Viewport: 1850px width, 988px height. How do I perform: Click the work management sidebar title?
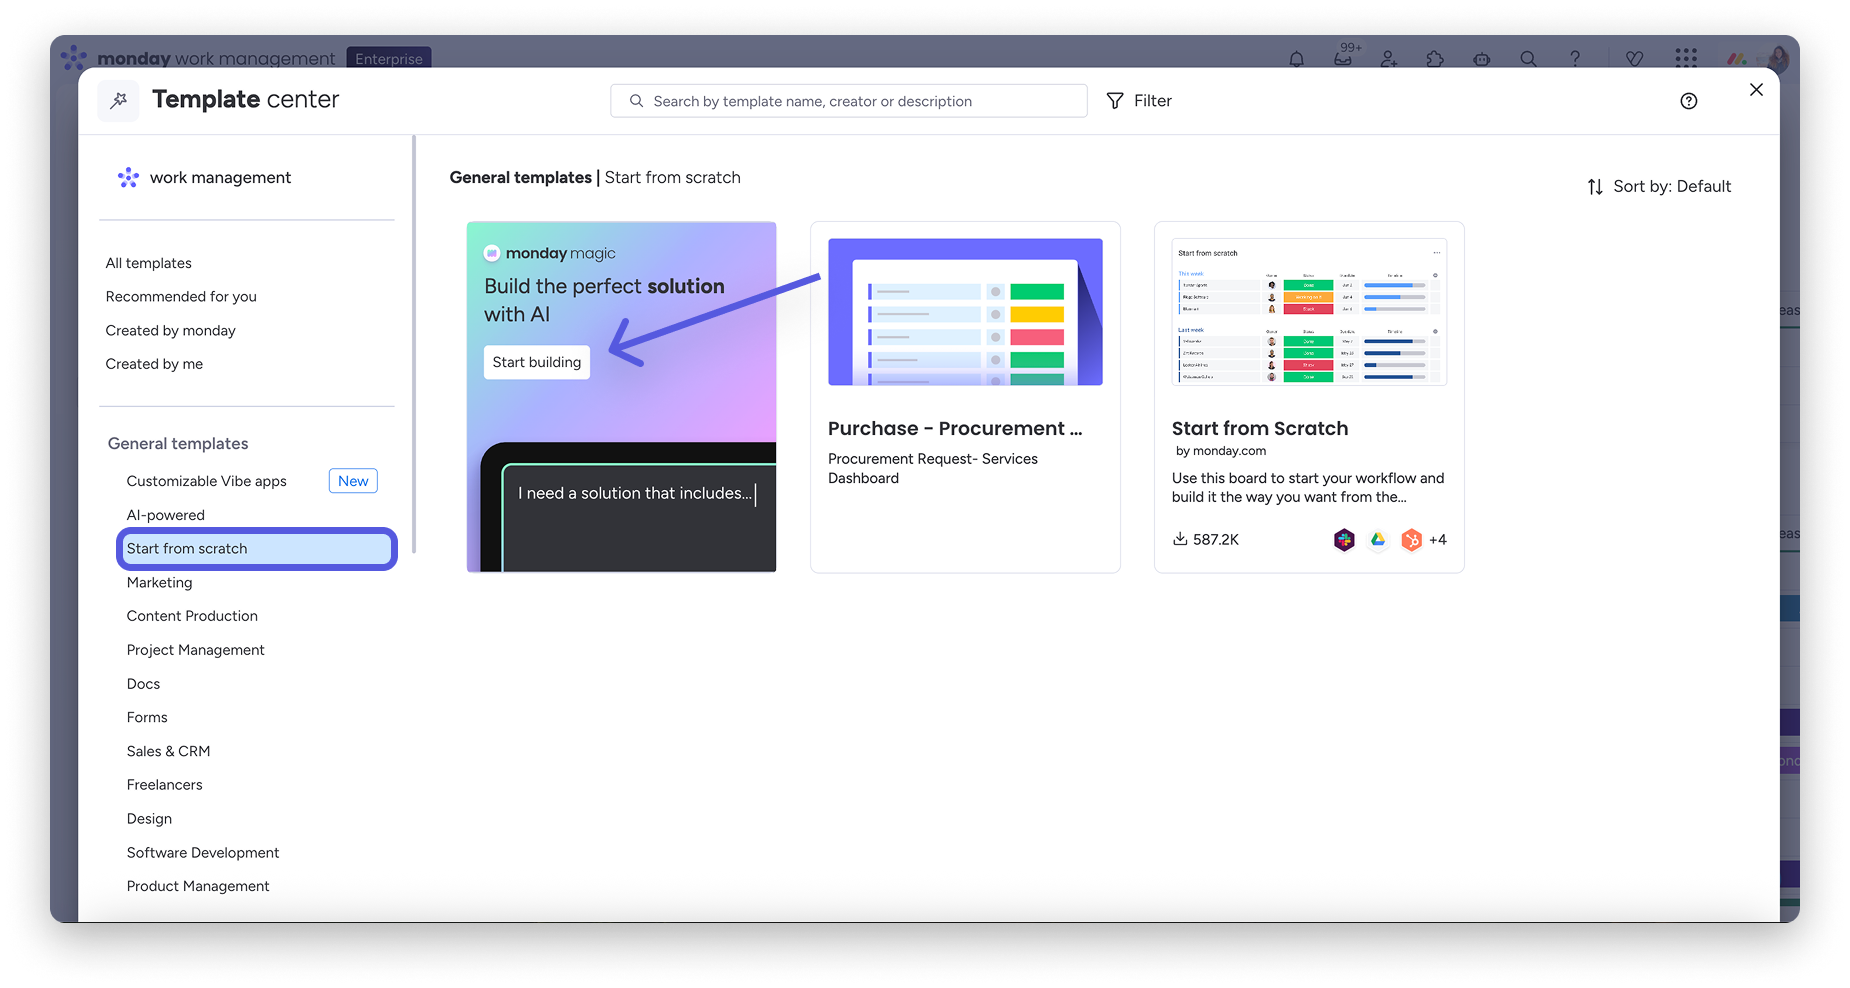tap(221, 178)
